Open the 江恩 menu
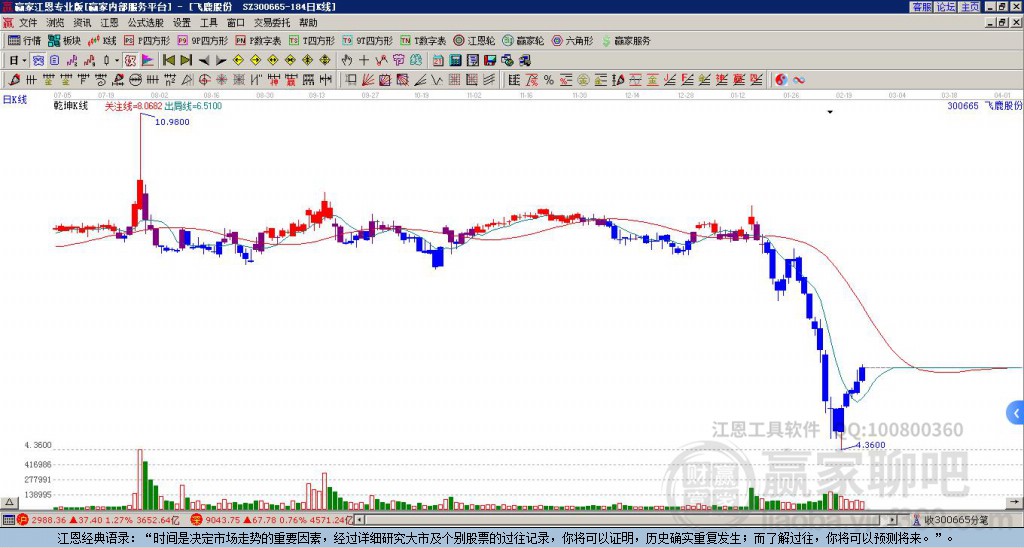This screenshot has width=1024, height=548. point(109,23)
